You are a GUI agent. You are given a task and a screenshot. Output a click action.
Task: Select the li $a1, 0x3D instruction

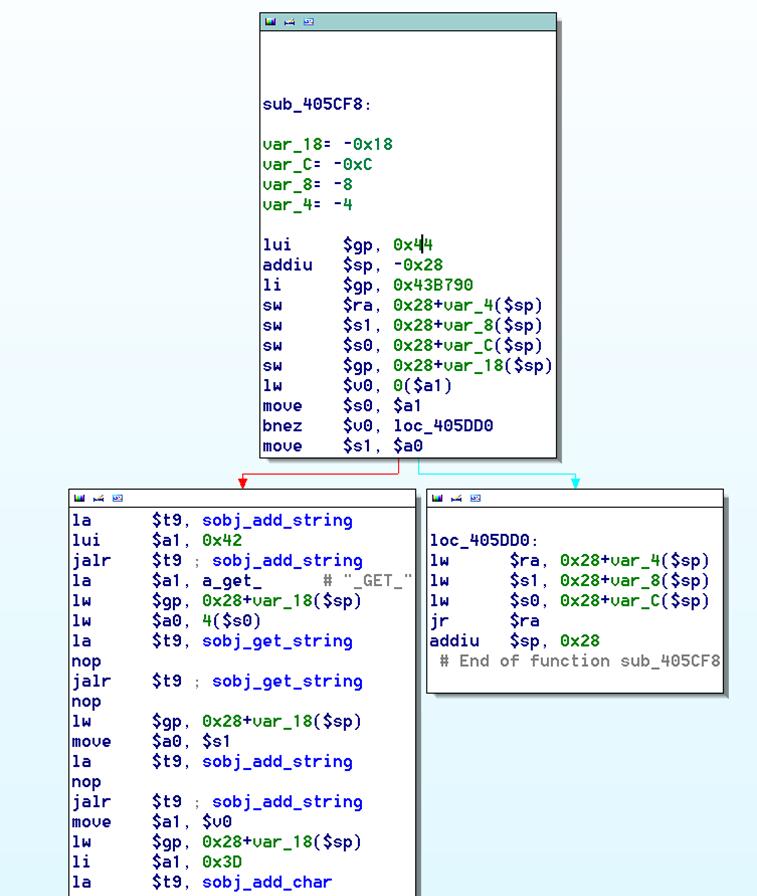tap(157, 862)
